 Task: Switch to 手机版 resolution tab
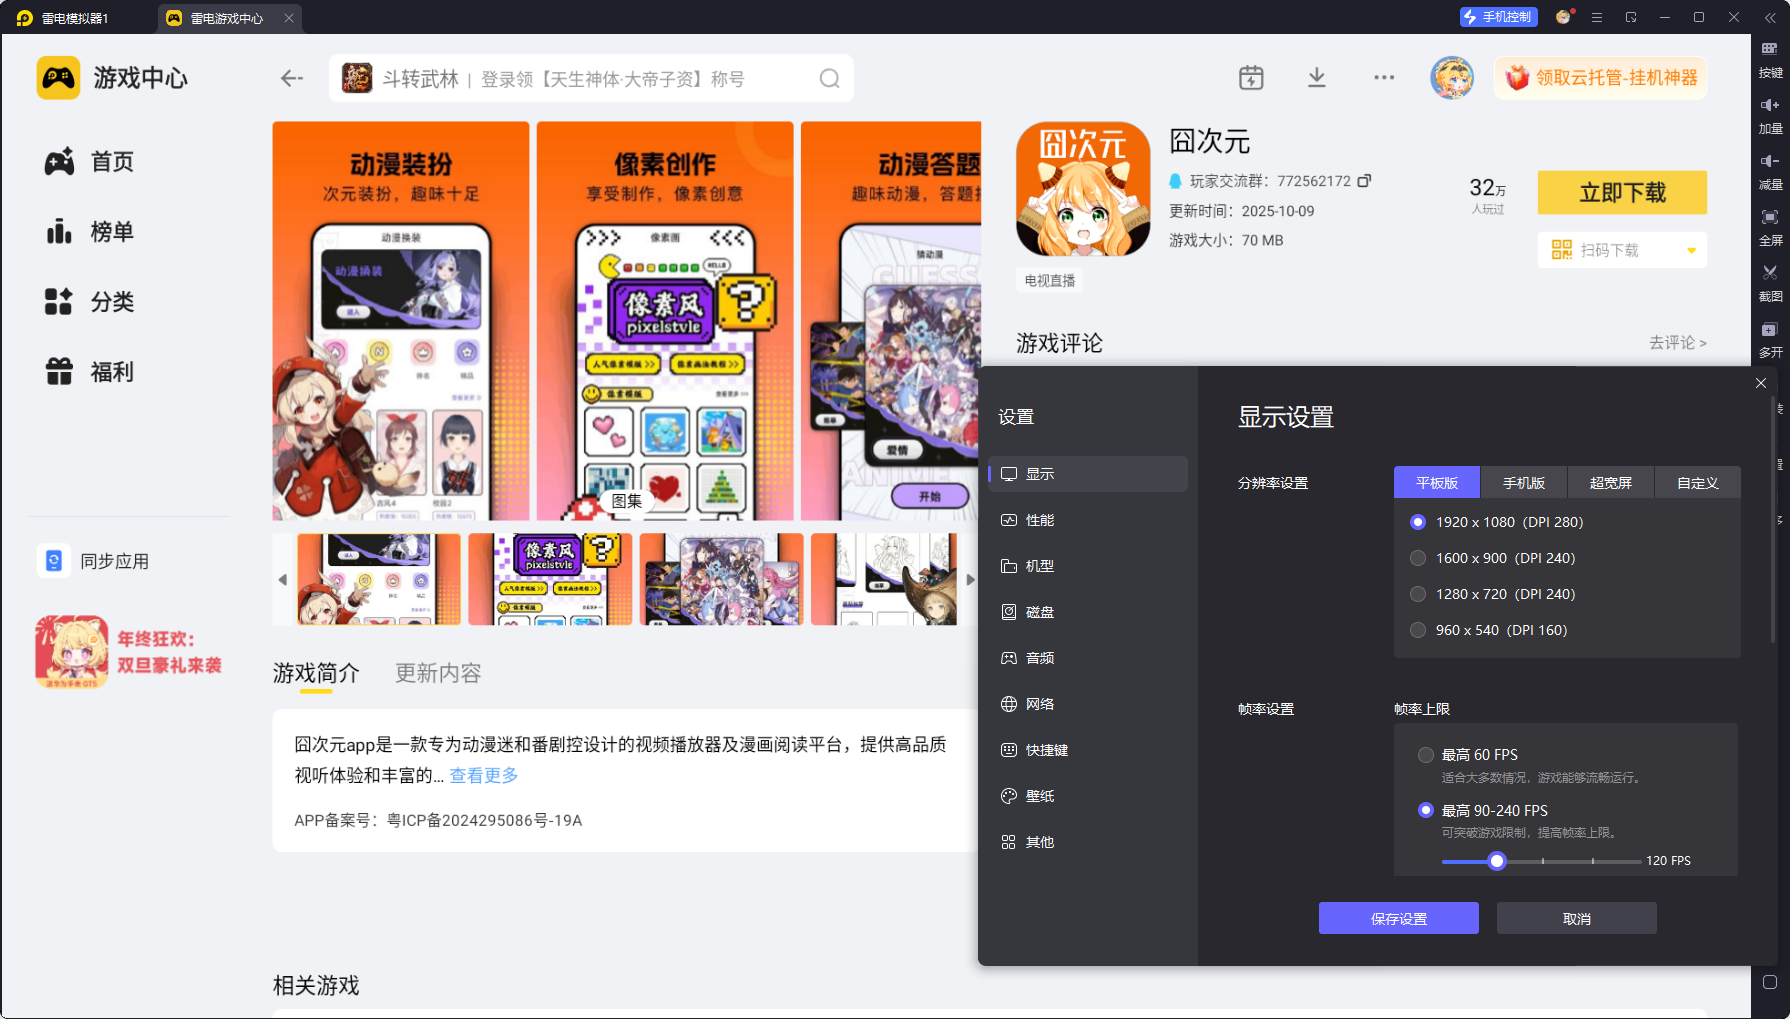pyautogui.click(x=1524, y=483)
